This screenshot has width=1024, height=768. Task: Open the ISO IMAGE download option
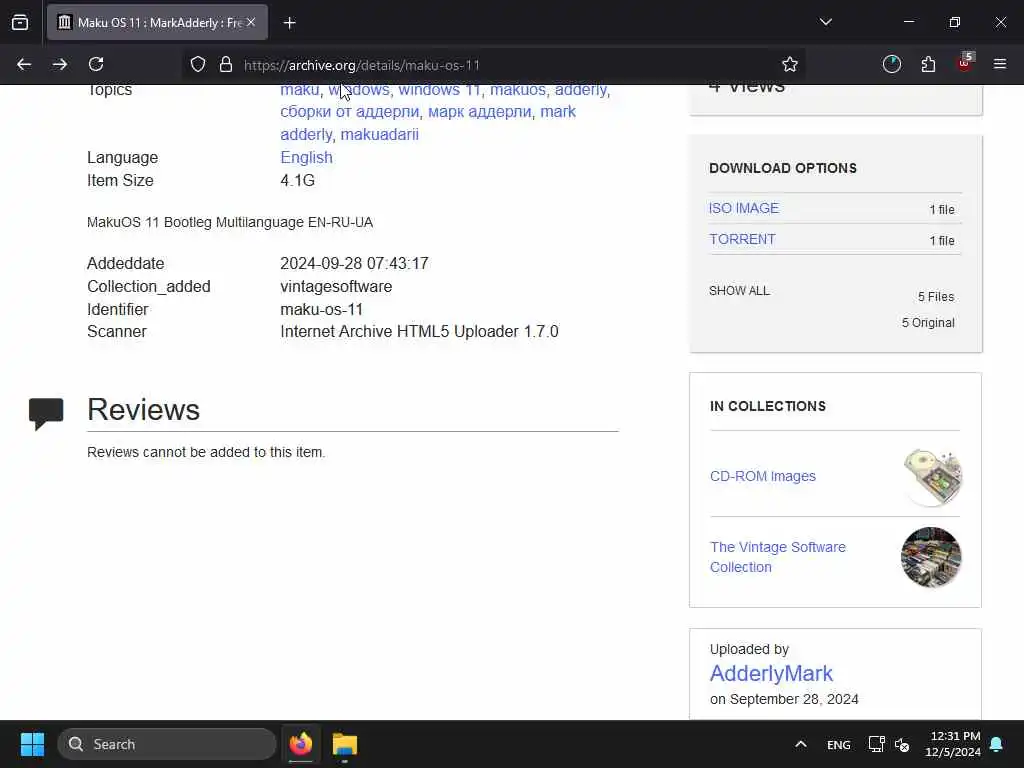pyautogui.click(x=744, y=208)
